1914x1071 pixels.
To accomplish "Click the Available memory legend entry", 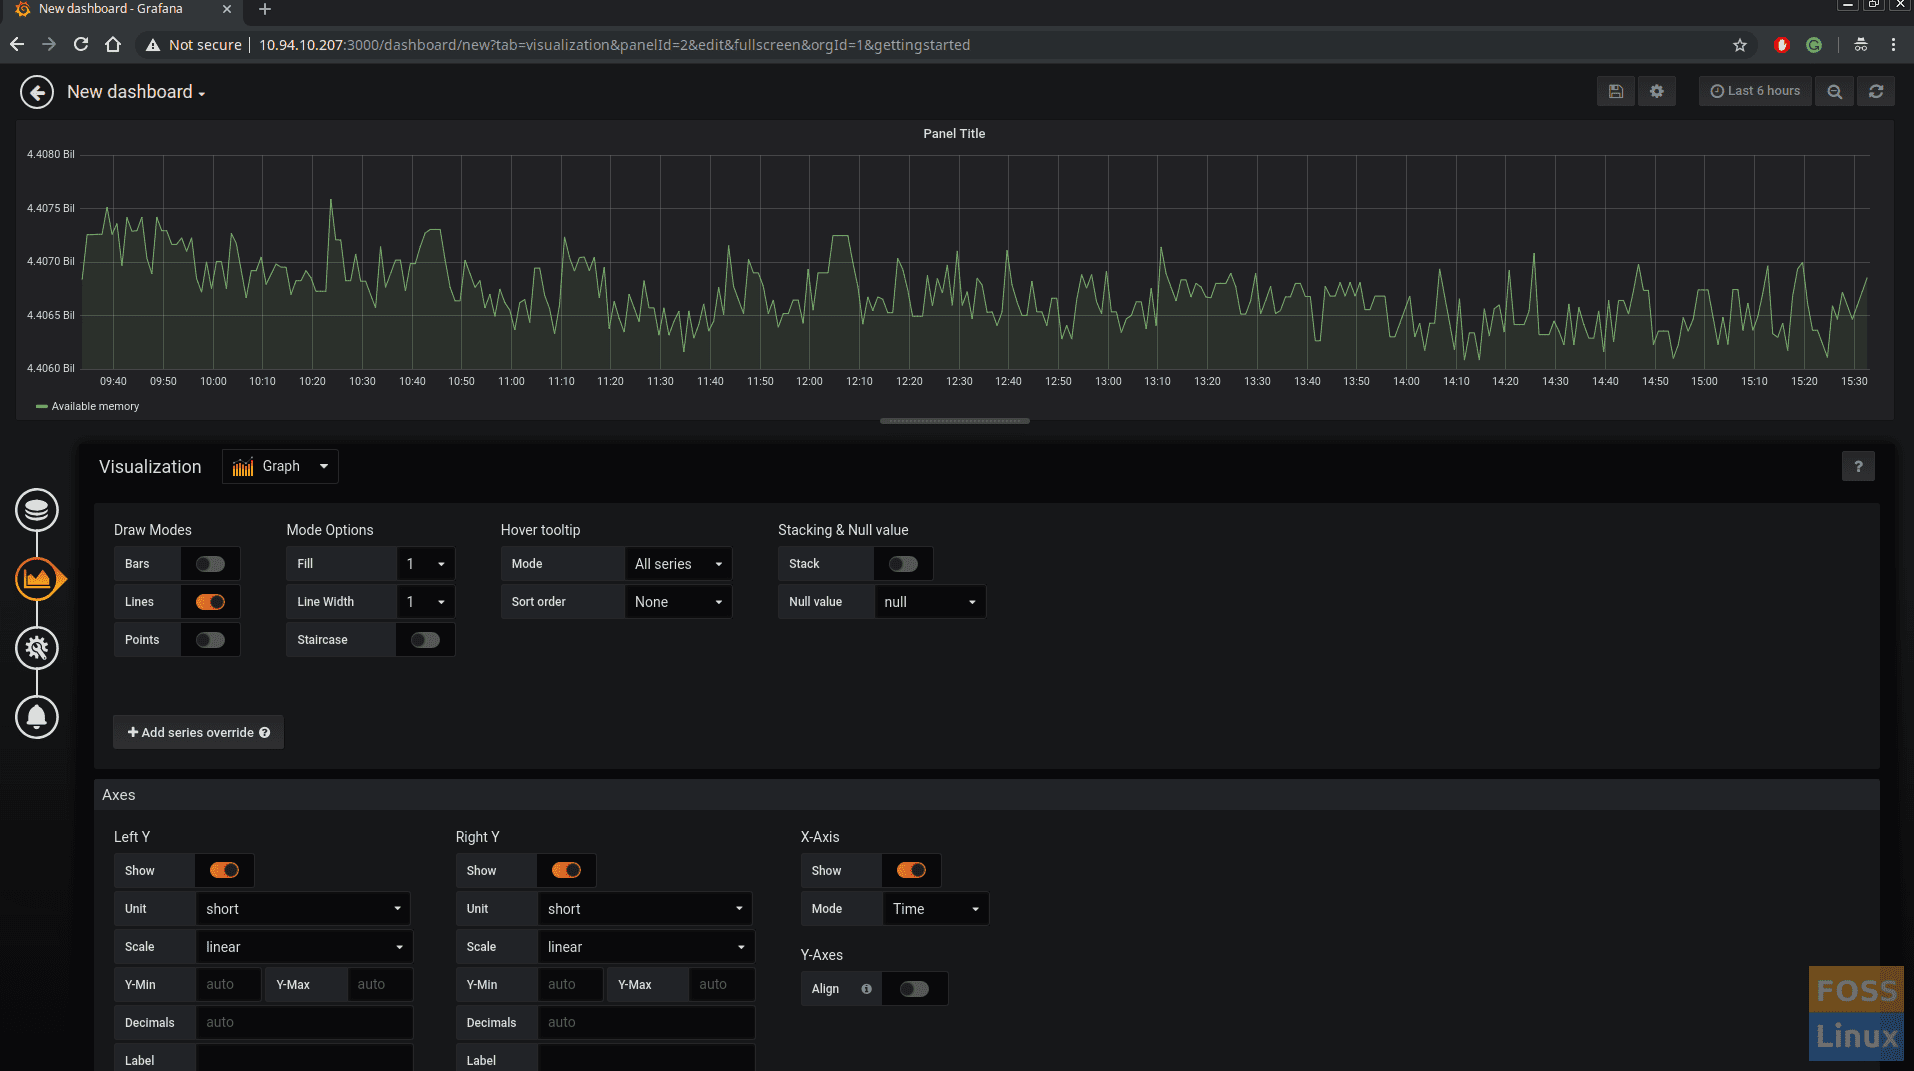I will [x=95, y=406].
